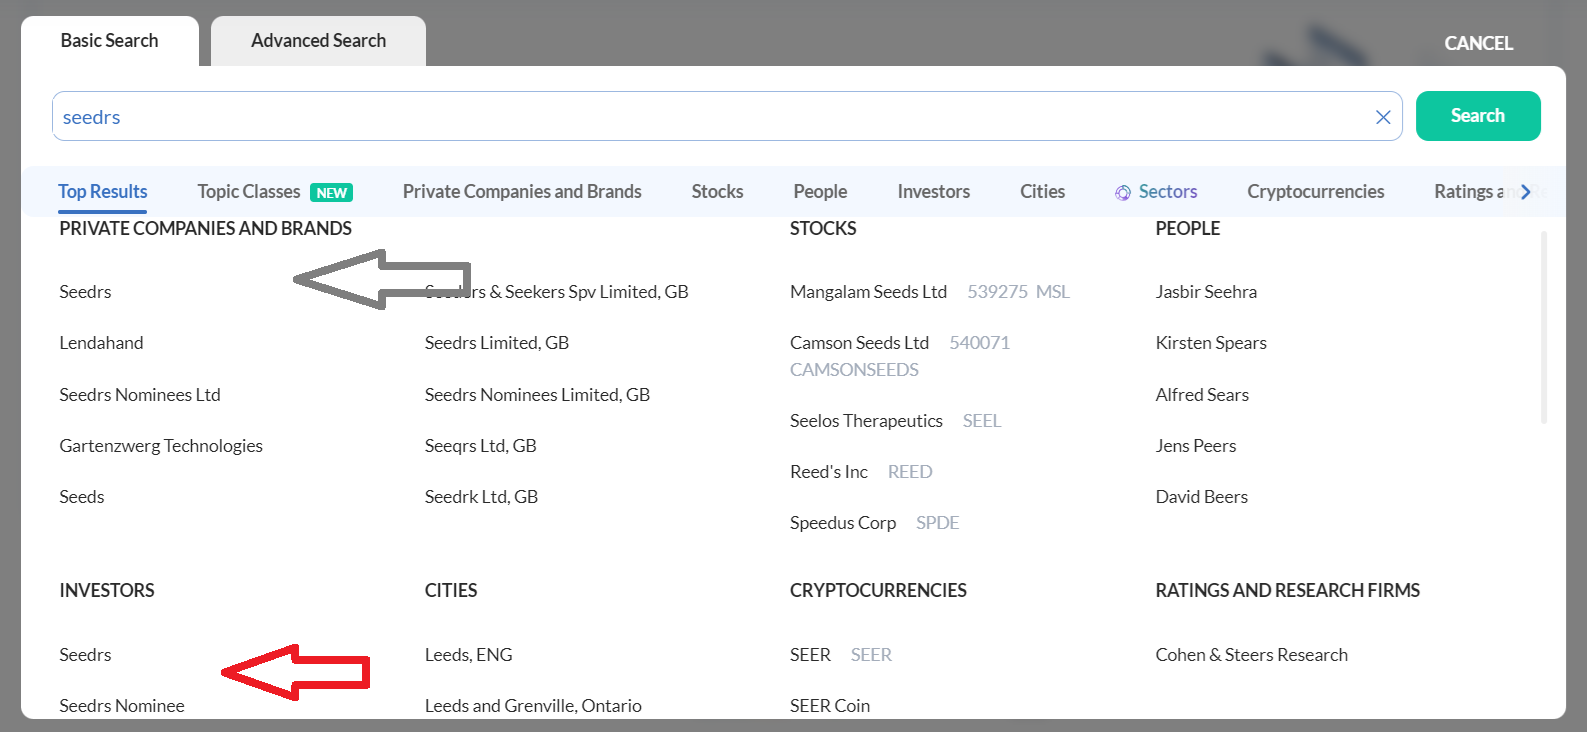Open the Topic Classes tab
This screenshot has height=732, width=1587.
coord(275,191)
